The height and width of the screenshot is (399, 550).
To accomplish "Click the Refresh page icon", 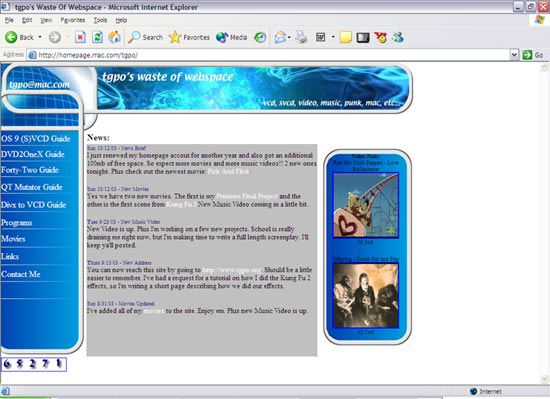I will 97,37.
